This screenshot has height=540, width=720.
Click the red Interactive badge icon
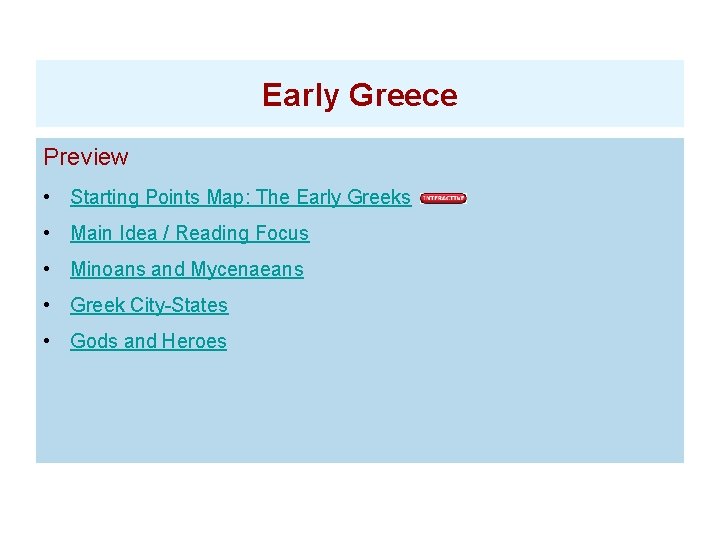(443, 198)
